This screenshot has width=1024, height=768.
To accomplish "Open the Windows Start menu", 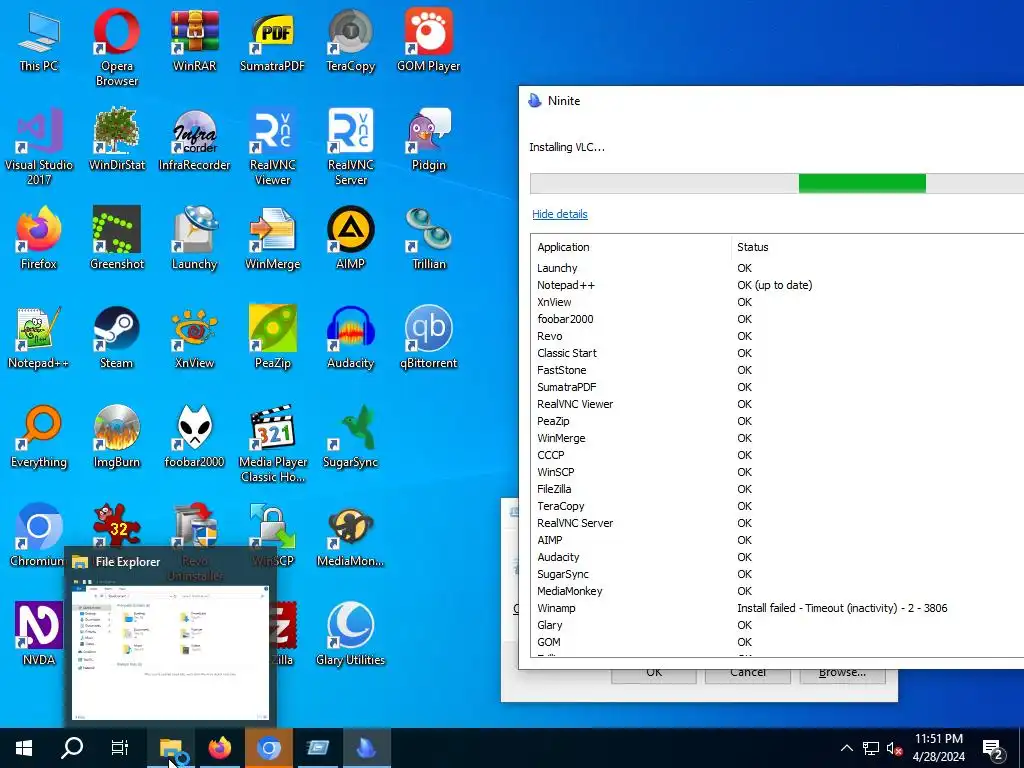I will coord(24,748).
